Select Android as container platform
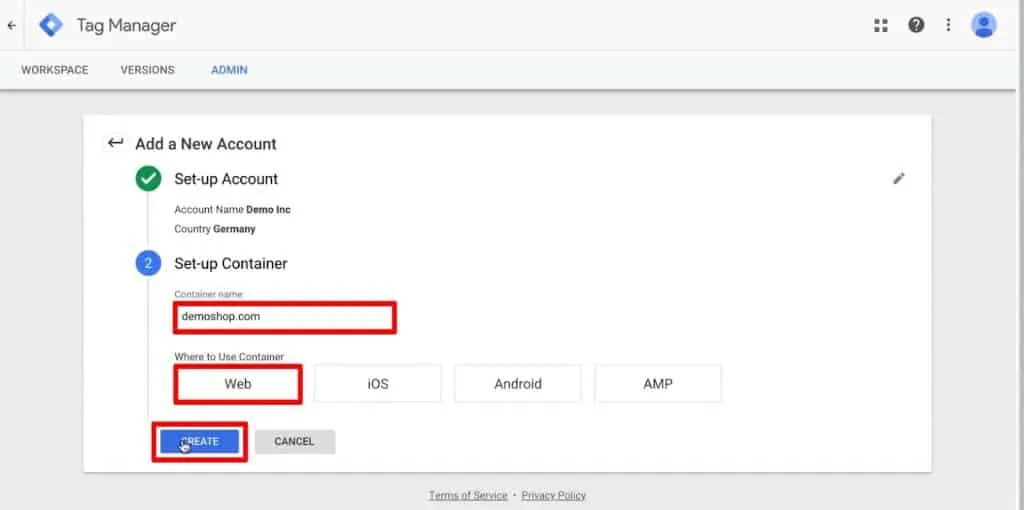The image size is (1024, 510). [x=518, y=384]
